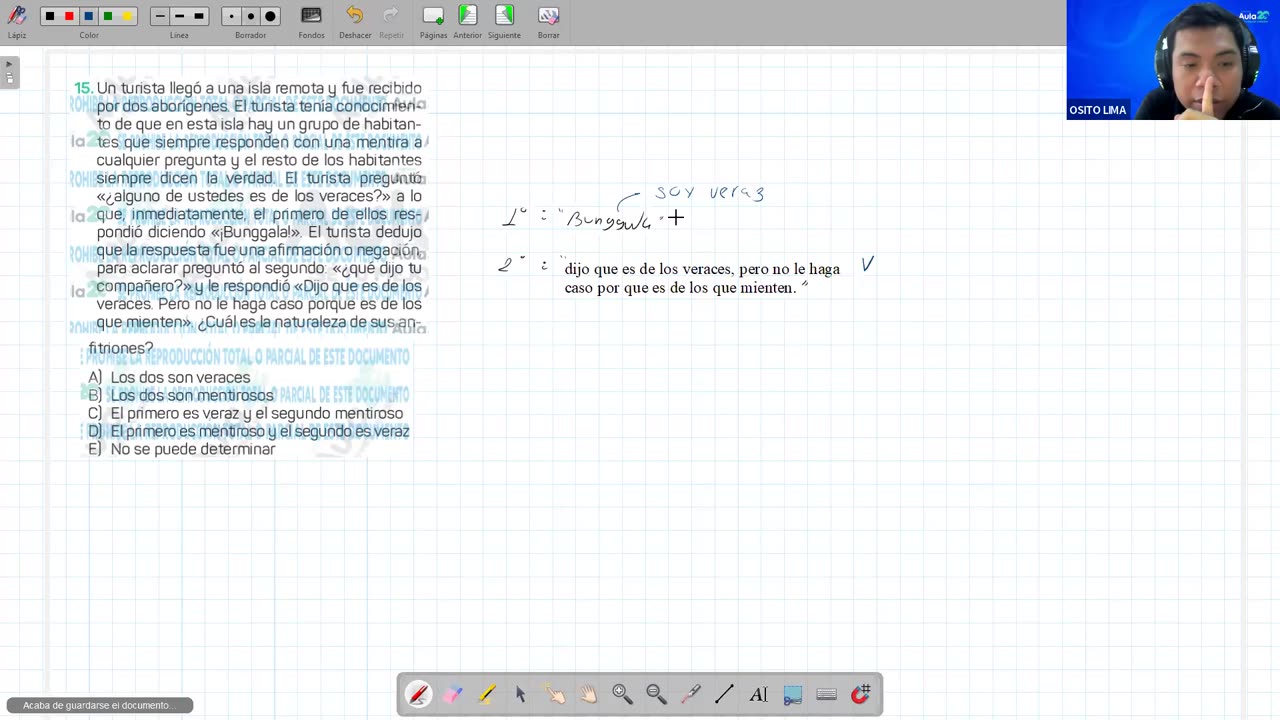Select the text insertion tool
The height and width of the screenshot is (720, 1280).
point(758,694)
